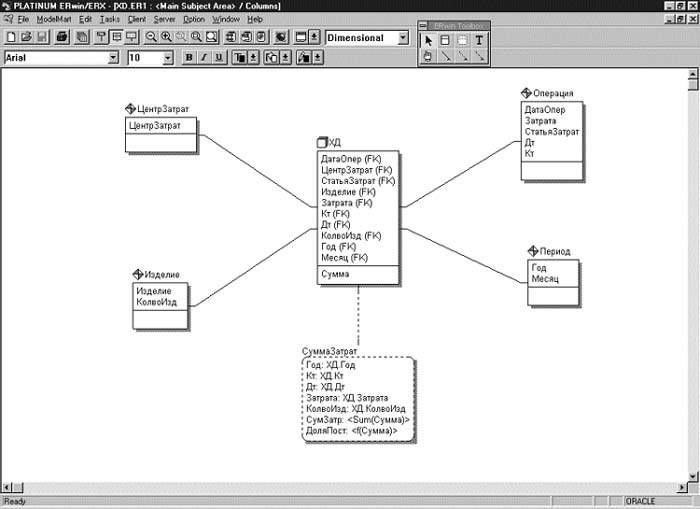Click the New file icon

pos(10,38)
